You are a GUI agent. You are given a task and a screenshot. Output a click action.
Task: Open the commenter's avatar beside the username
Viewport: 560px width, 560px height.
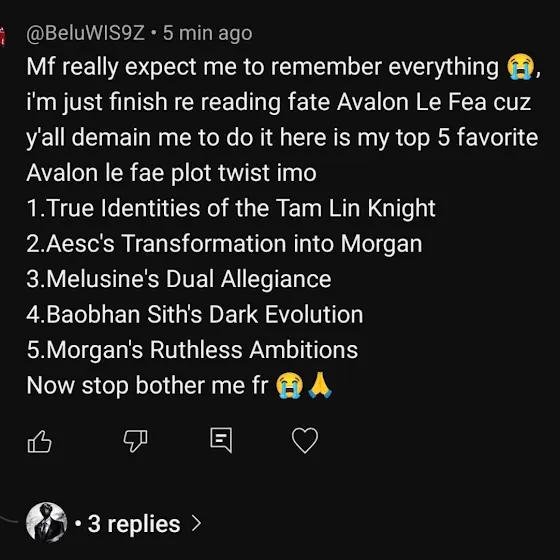click(3, 36)
